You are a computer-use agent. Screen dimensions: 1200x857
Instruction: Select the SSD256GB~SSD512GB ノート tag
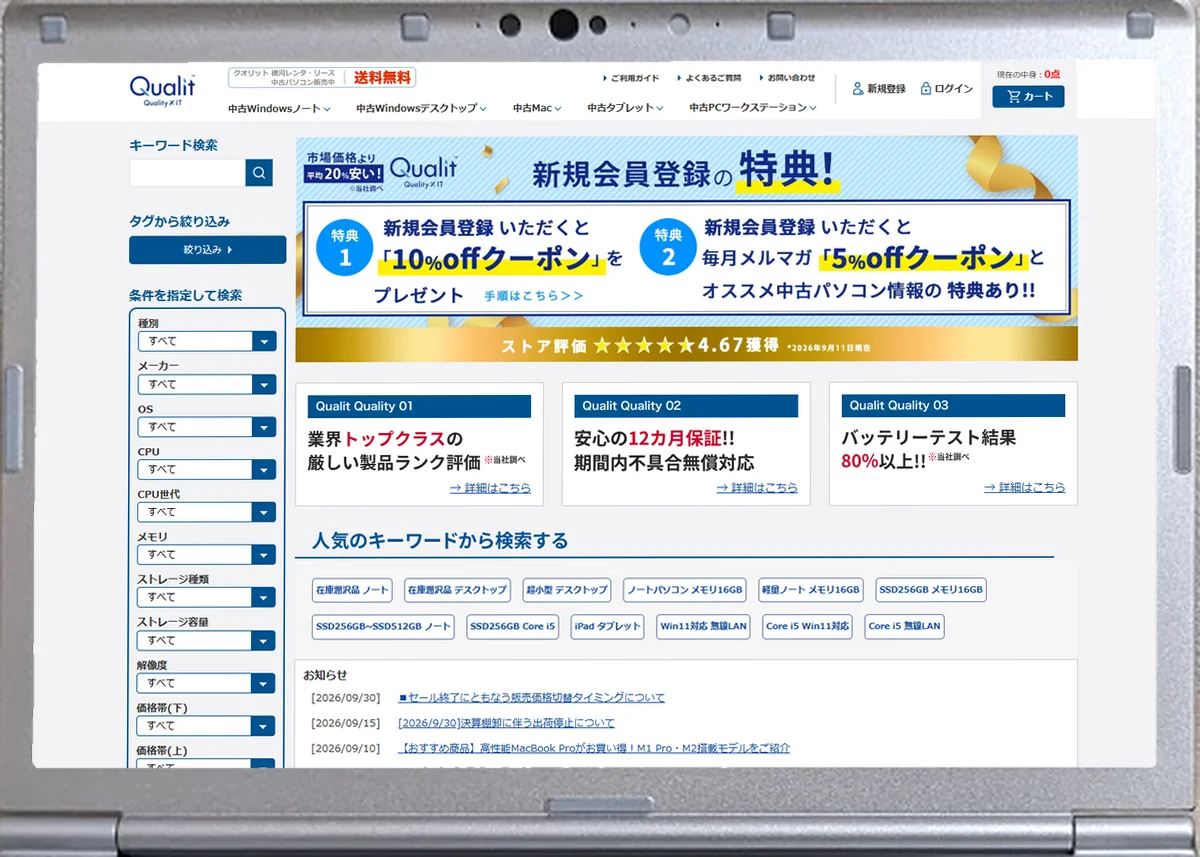[384, 627]
